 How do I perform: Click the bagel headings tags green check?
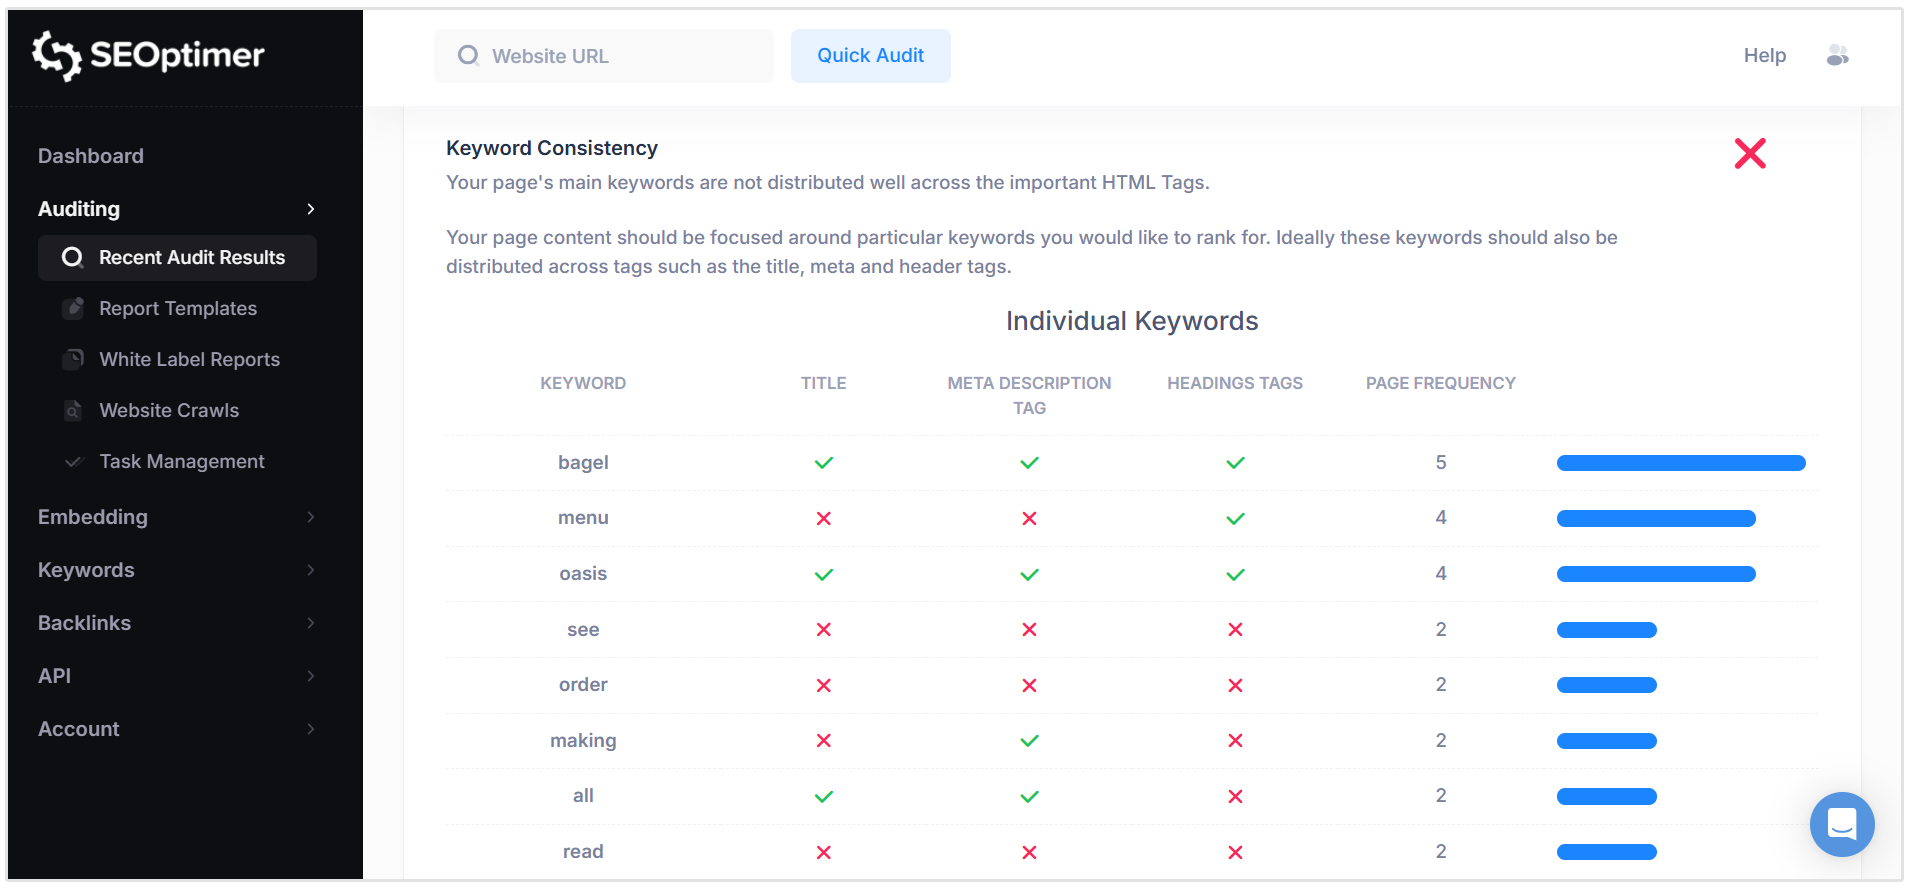1236,463
